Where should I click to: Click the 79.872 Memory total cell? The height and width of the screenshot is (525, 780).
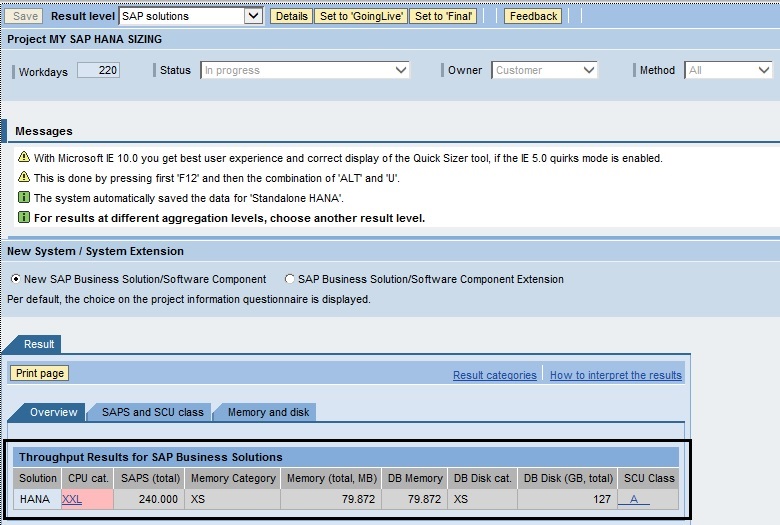pyautogui.click(x=331, y=499)
